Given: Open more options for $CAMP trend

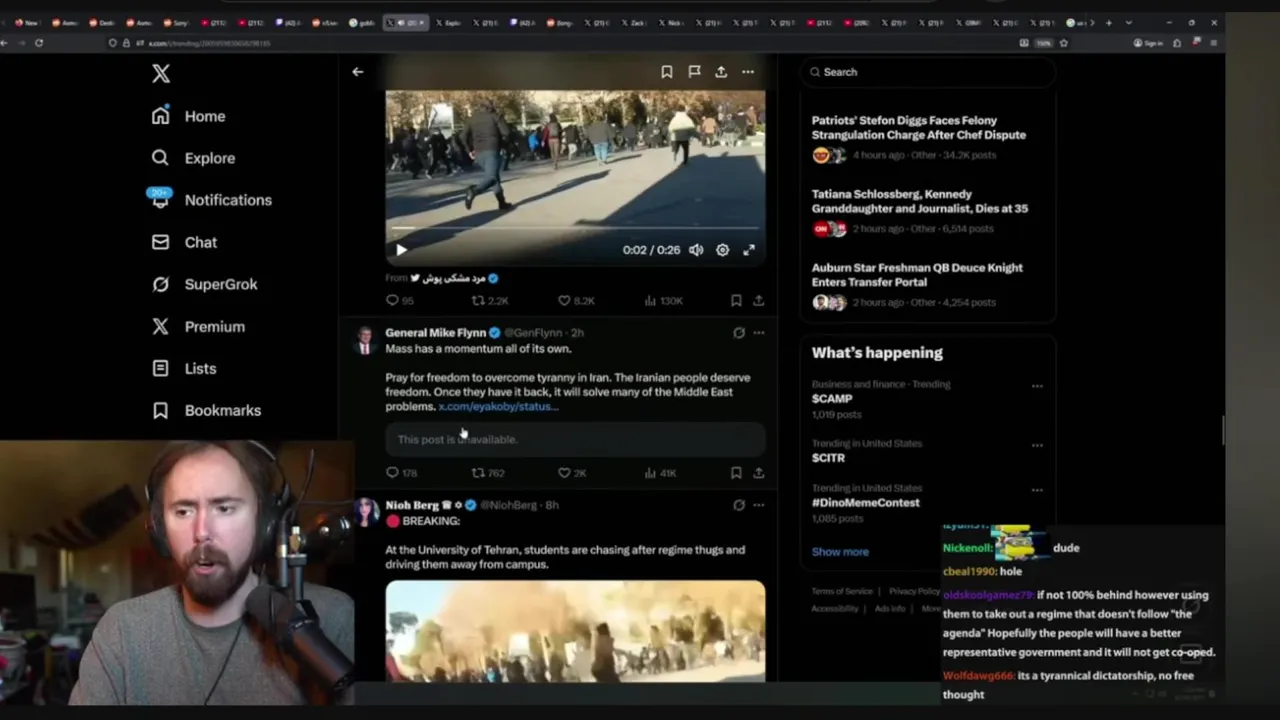Looking at the screenshot, I should click(1037, 386).
